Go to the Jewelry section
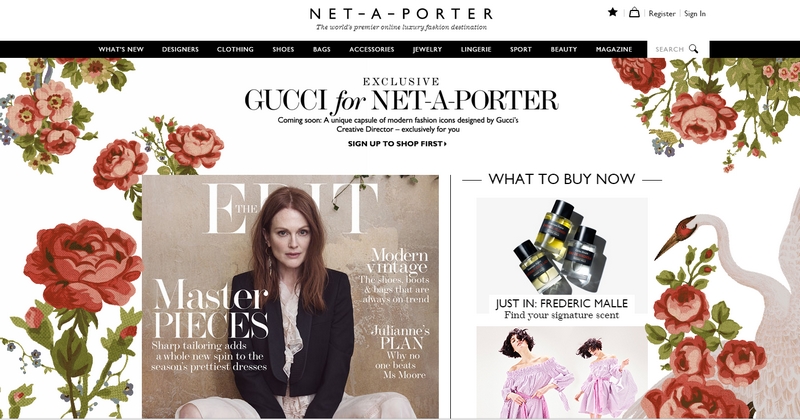Image resolution: width=800 pixels, height=420 pixels. click(428, 50)
